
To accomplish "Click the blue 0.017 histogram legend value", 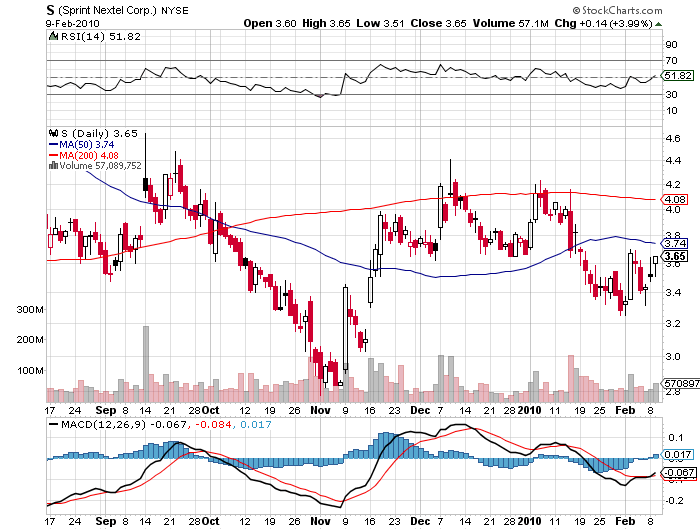I will click(x=256, y=424).
